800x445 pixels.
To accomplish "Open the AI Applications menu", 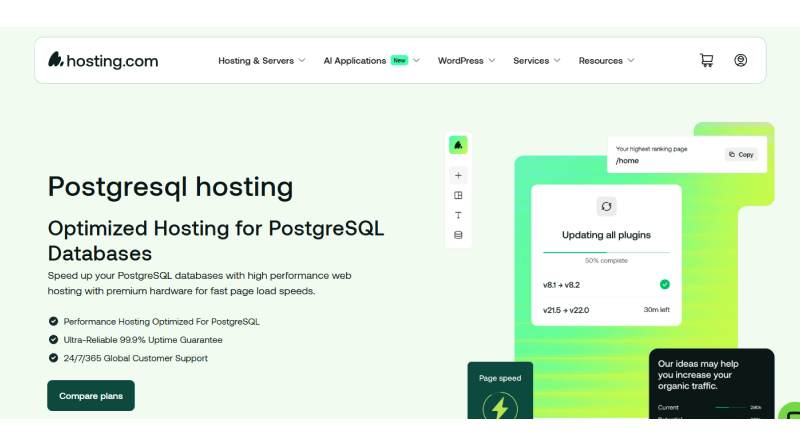I will 355,61.
